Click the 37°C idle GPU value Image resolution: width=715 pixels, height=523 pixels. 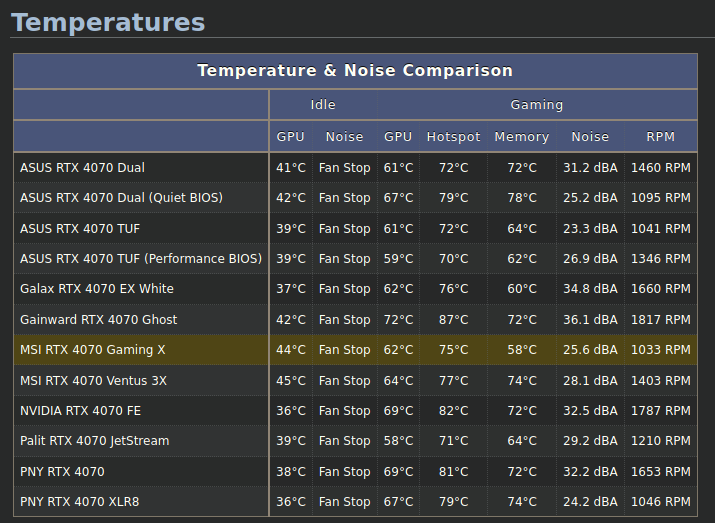click(290, 289)
